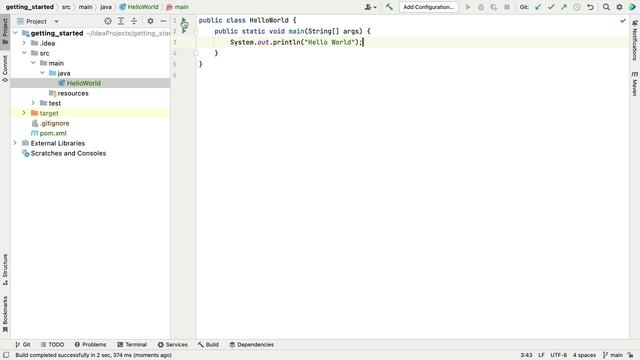The width and height of the screenshot is (640, 360).
Task: Open the Commit tool window tab
Action: coord(5,69)
